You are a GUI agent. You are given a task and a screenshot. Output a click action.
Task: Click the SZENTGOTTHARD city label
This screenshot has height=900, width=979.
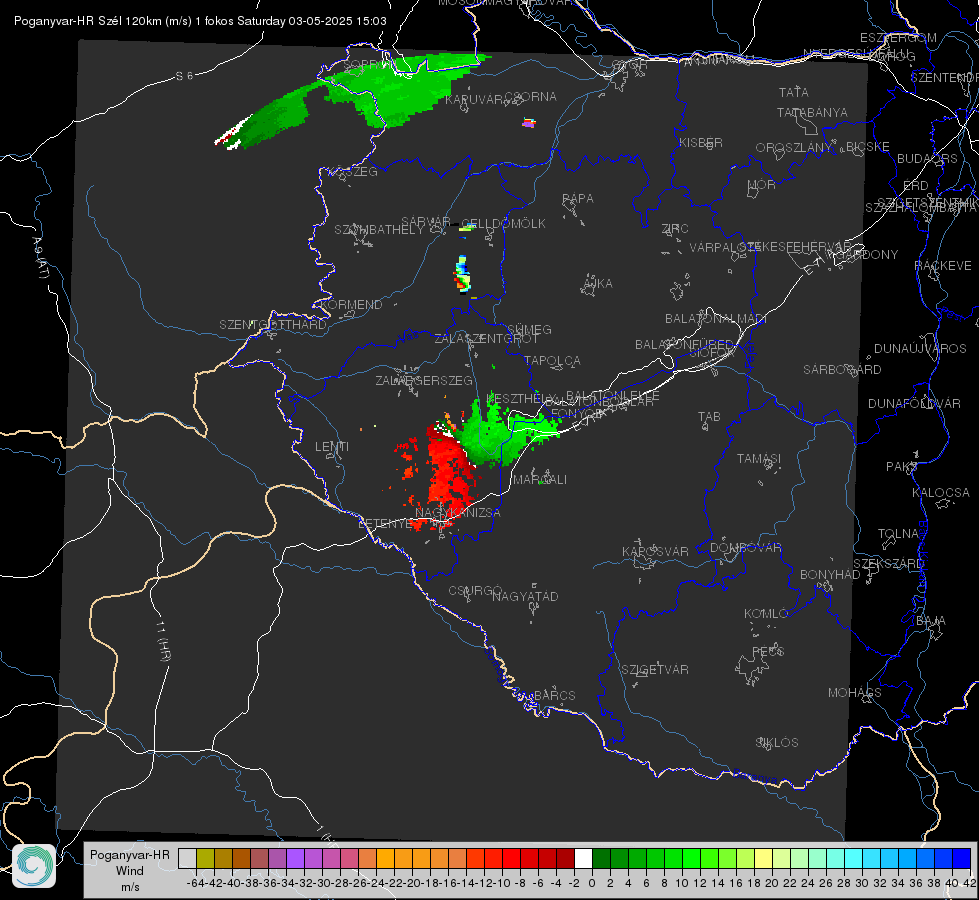pos(273,325)
